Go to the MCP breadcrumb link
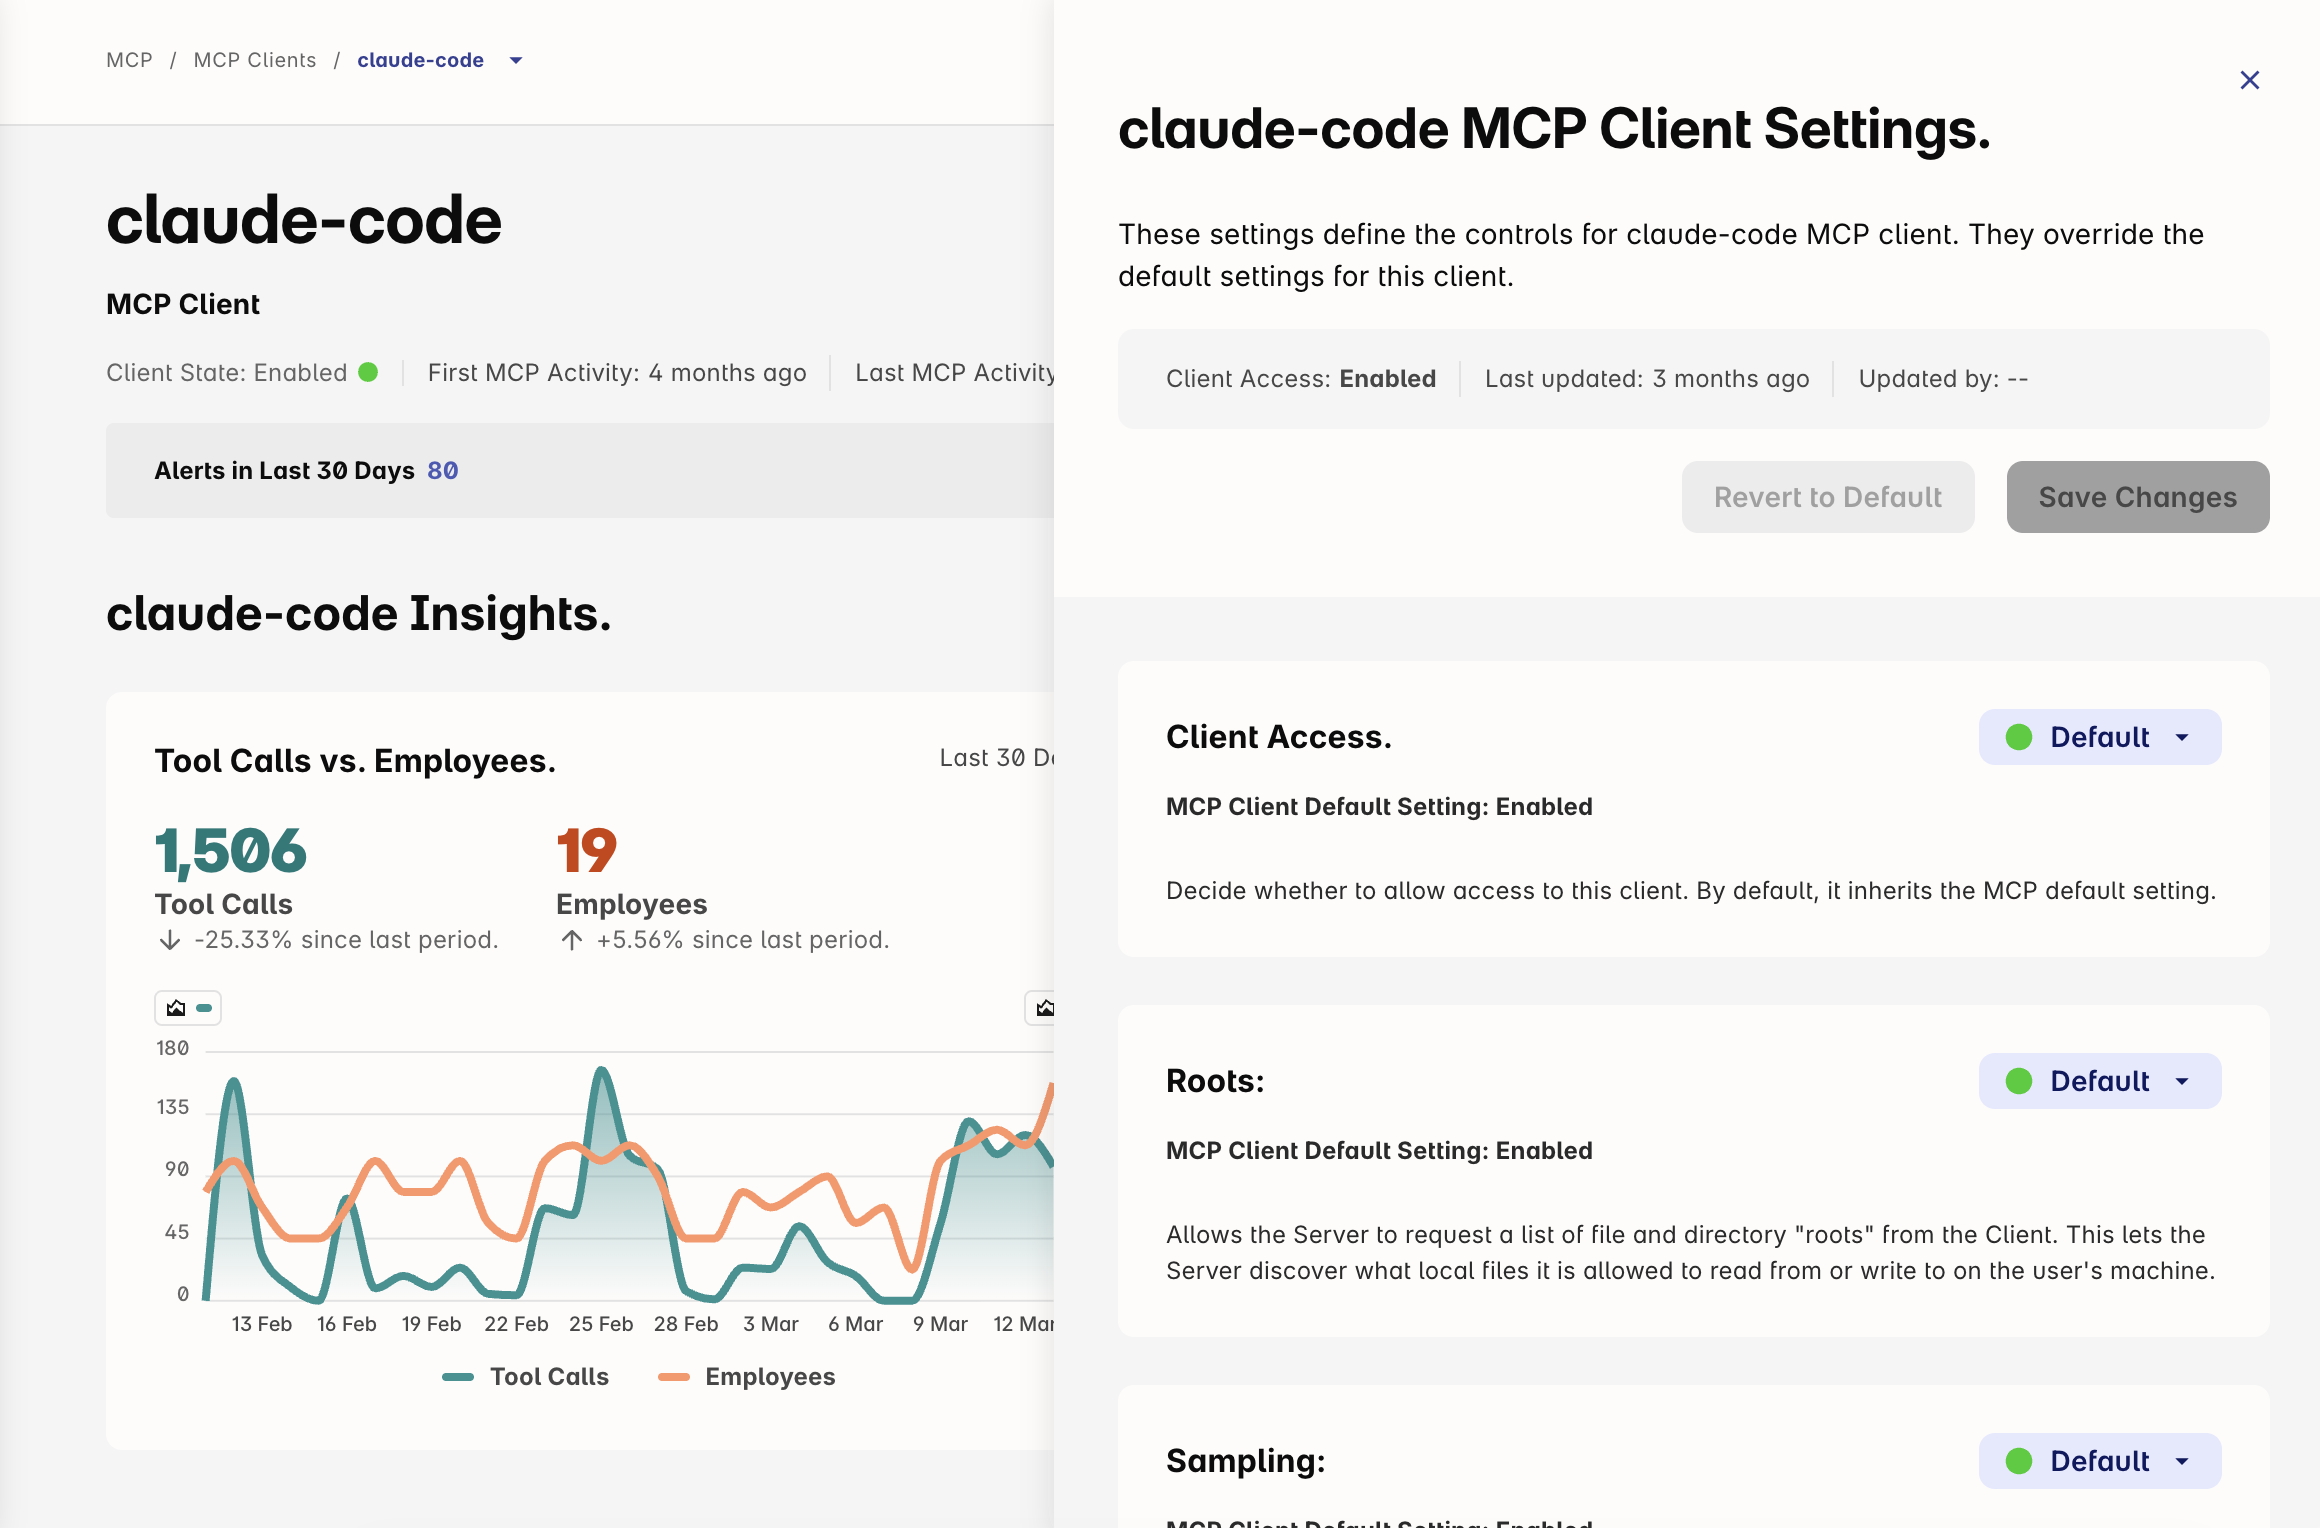 pyautogui.click(x=129, y=60)
